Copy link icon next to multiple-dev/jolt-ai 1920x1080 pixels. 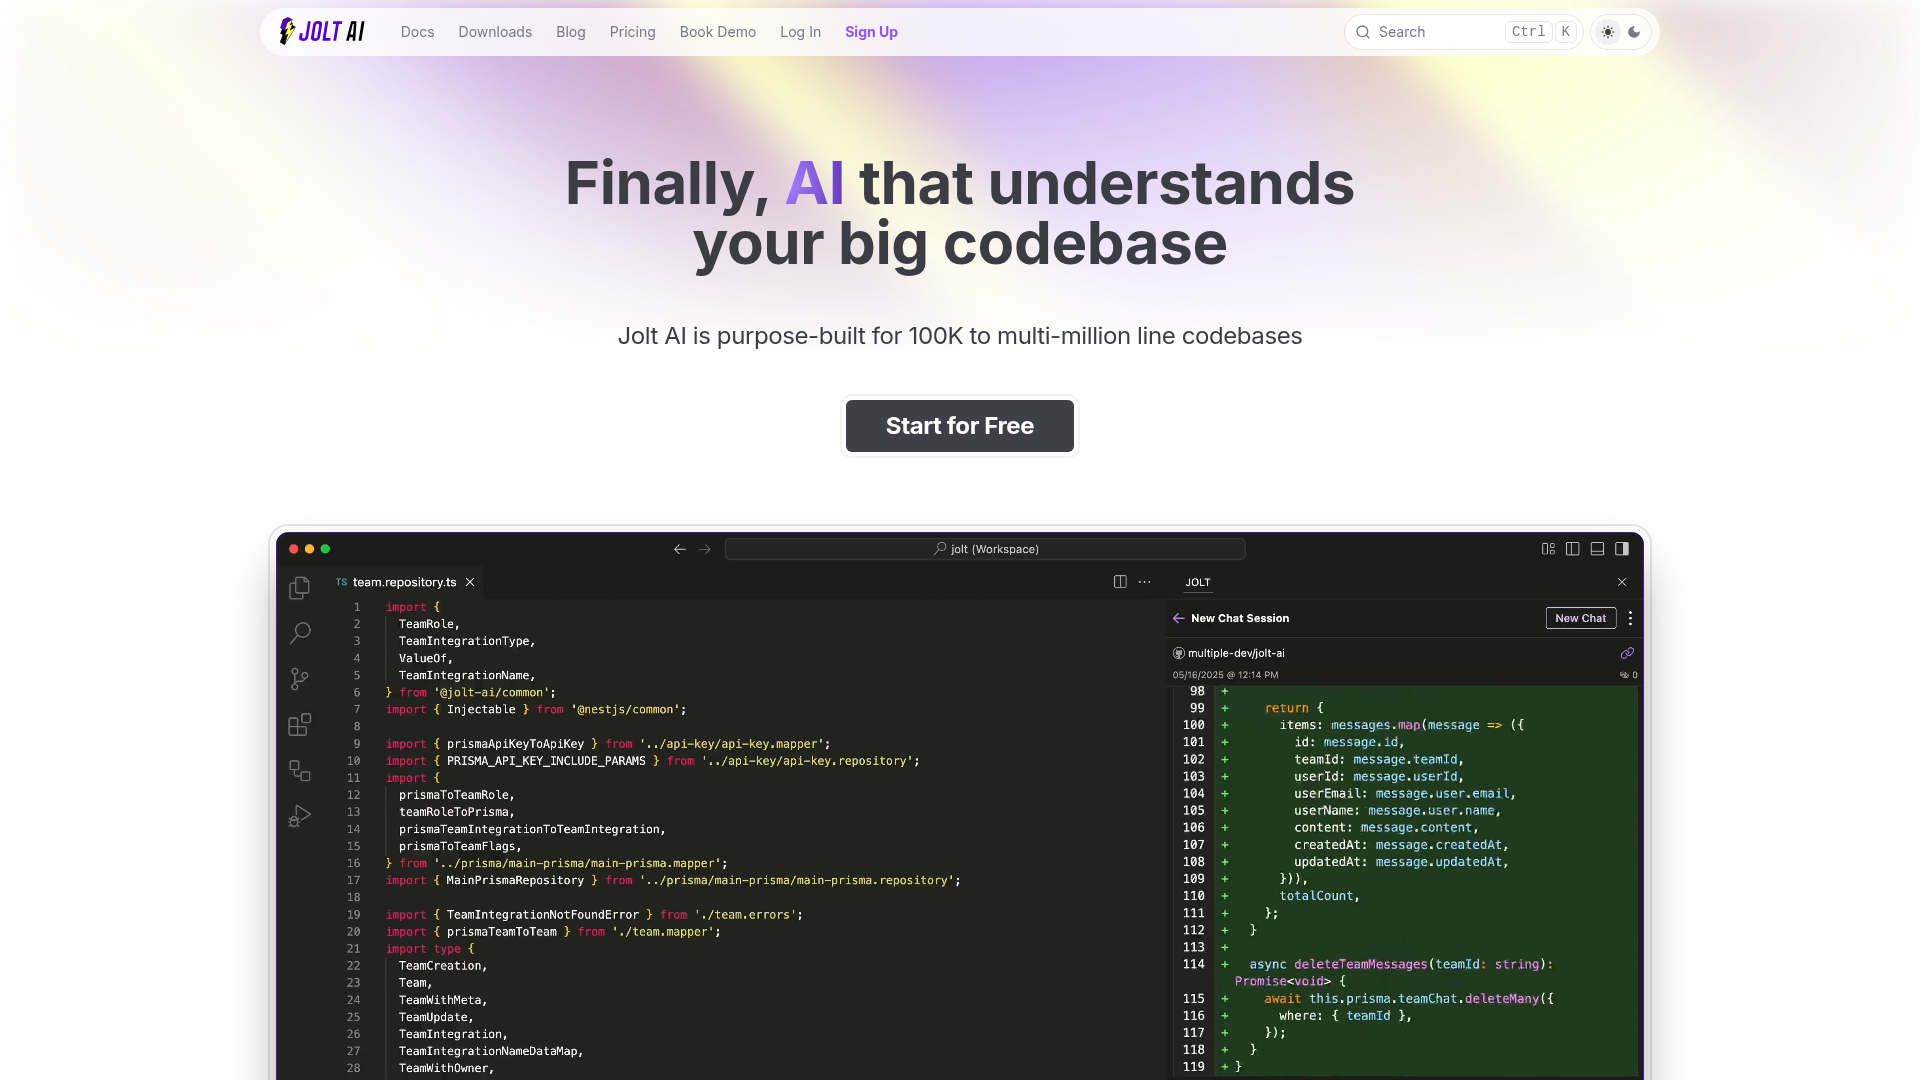point(1627,653)
